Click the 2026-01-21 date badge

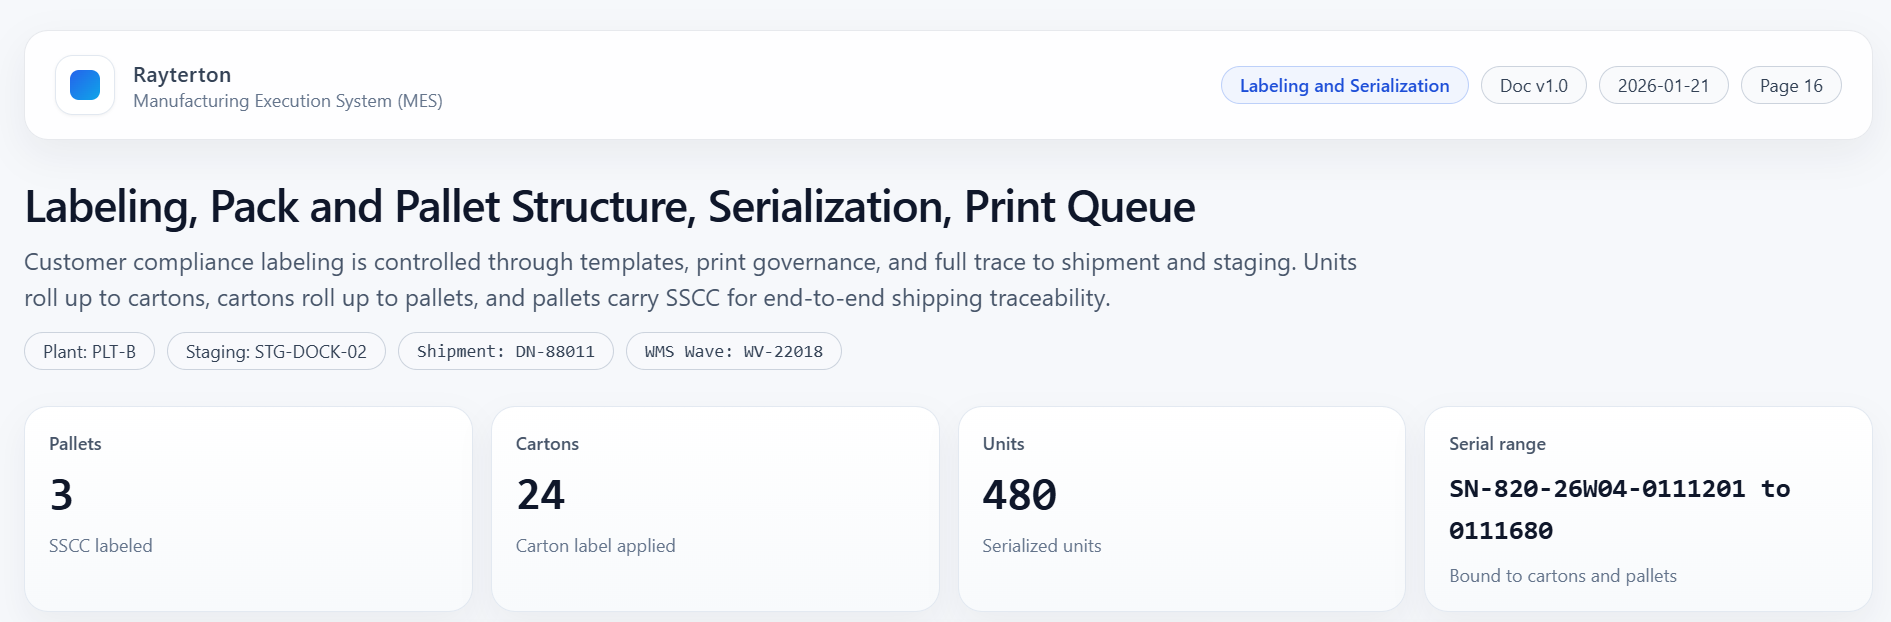pyautogui.click(x=1663, y=86)
